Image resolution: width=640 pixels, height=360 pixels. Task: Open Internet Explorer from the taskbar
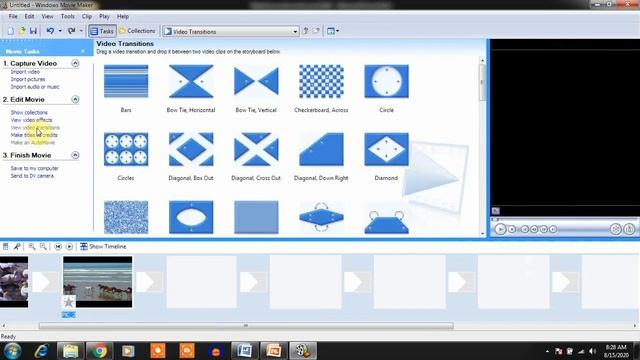[42, 351]
